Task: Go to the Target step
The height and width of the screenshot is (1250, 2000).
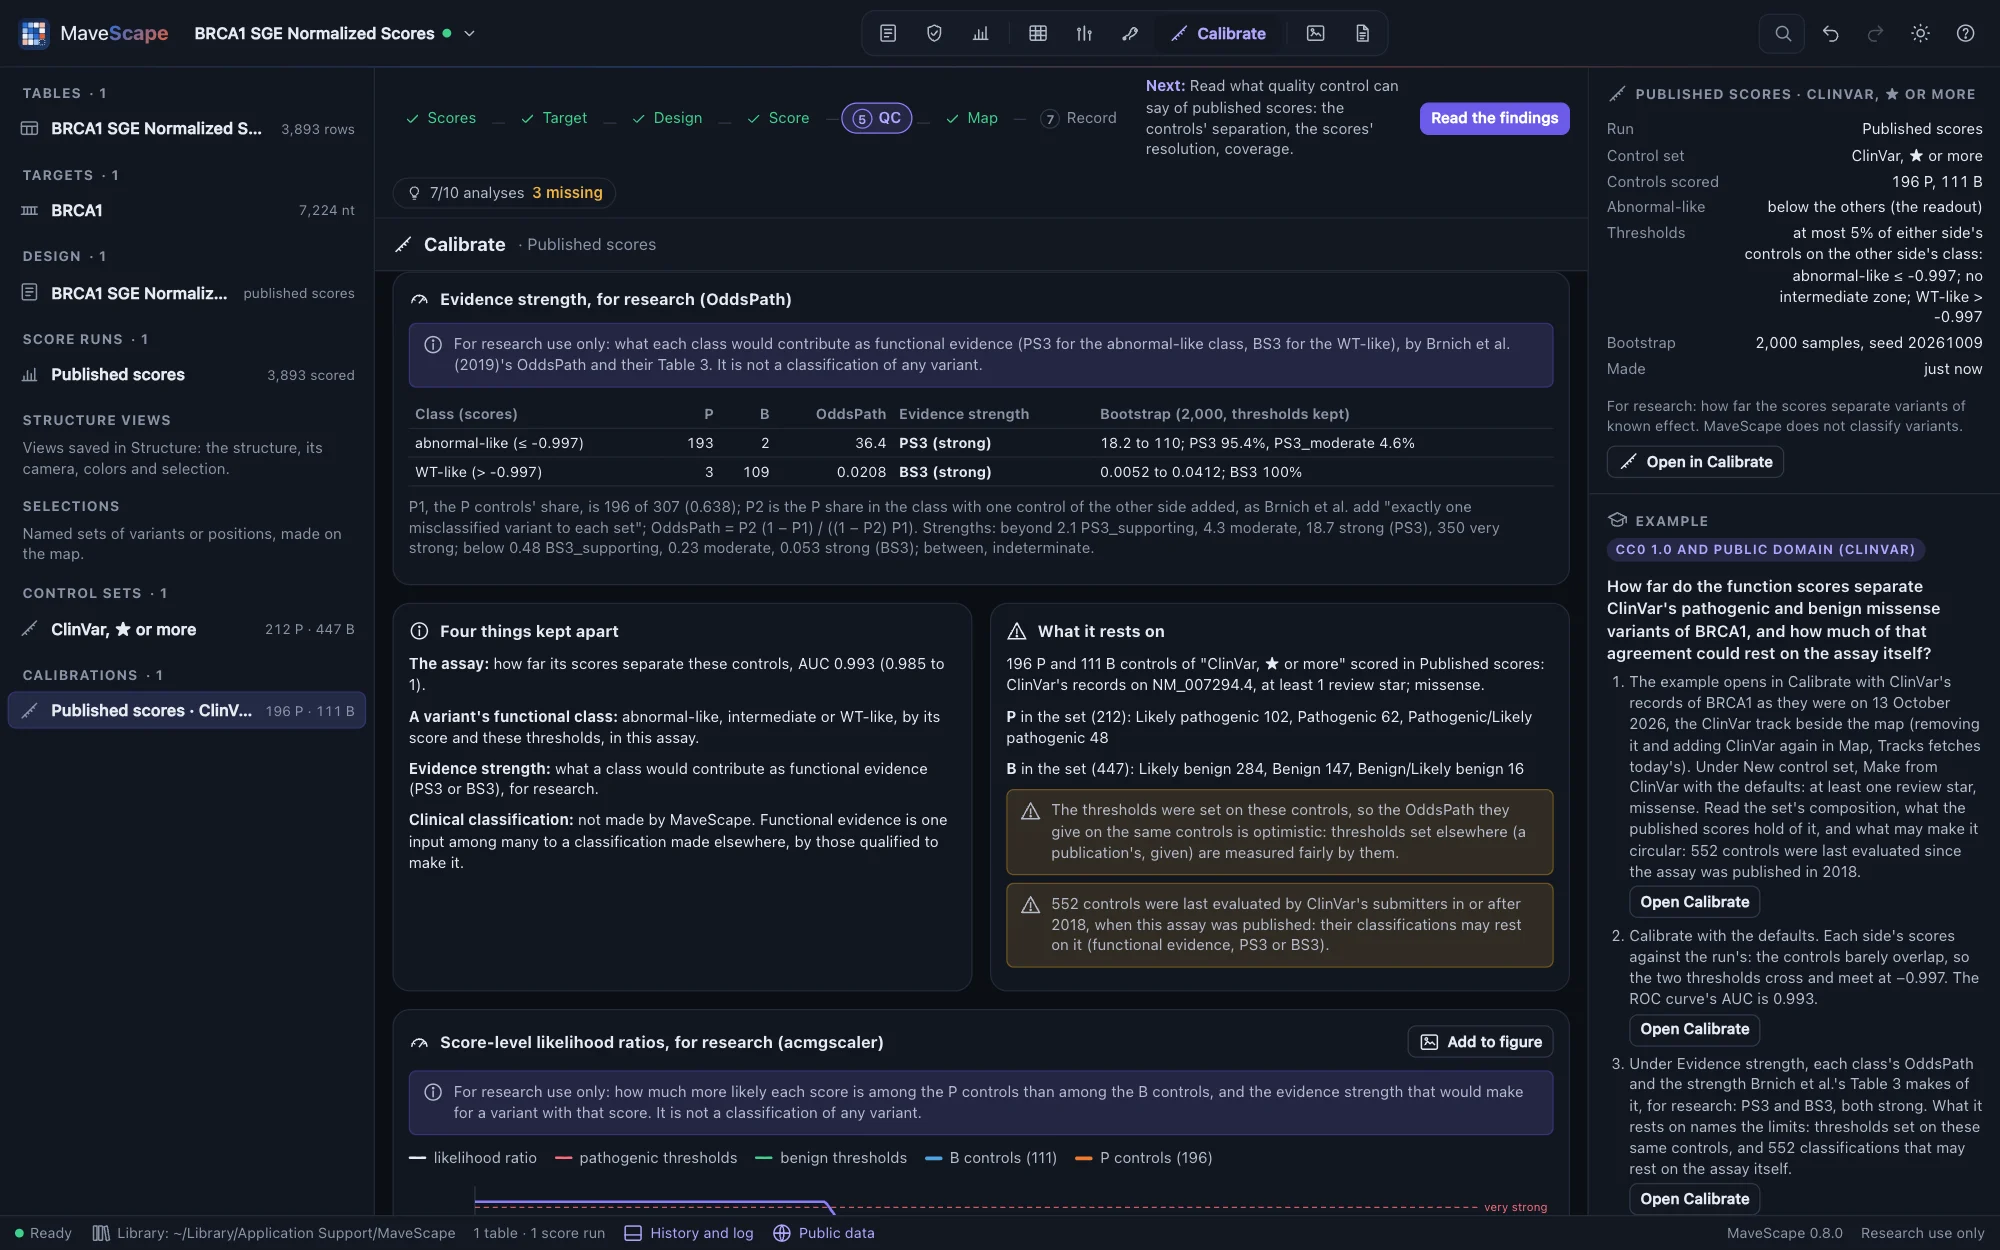Action: pos(554,118)
